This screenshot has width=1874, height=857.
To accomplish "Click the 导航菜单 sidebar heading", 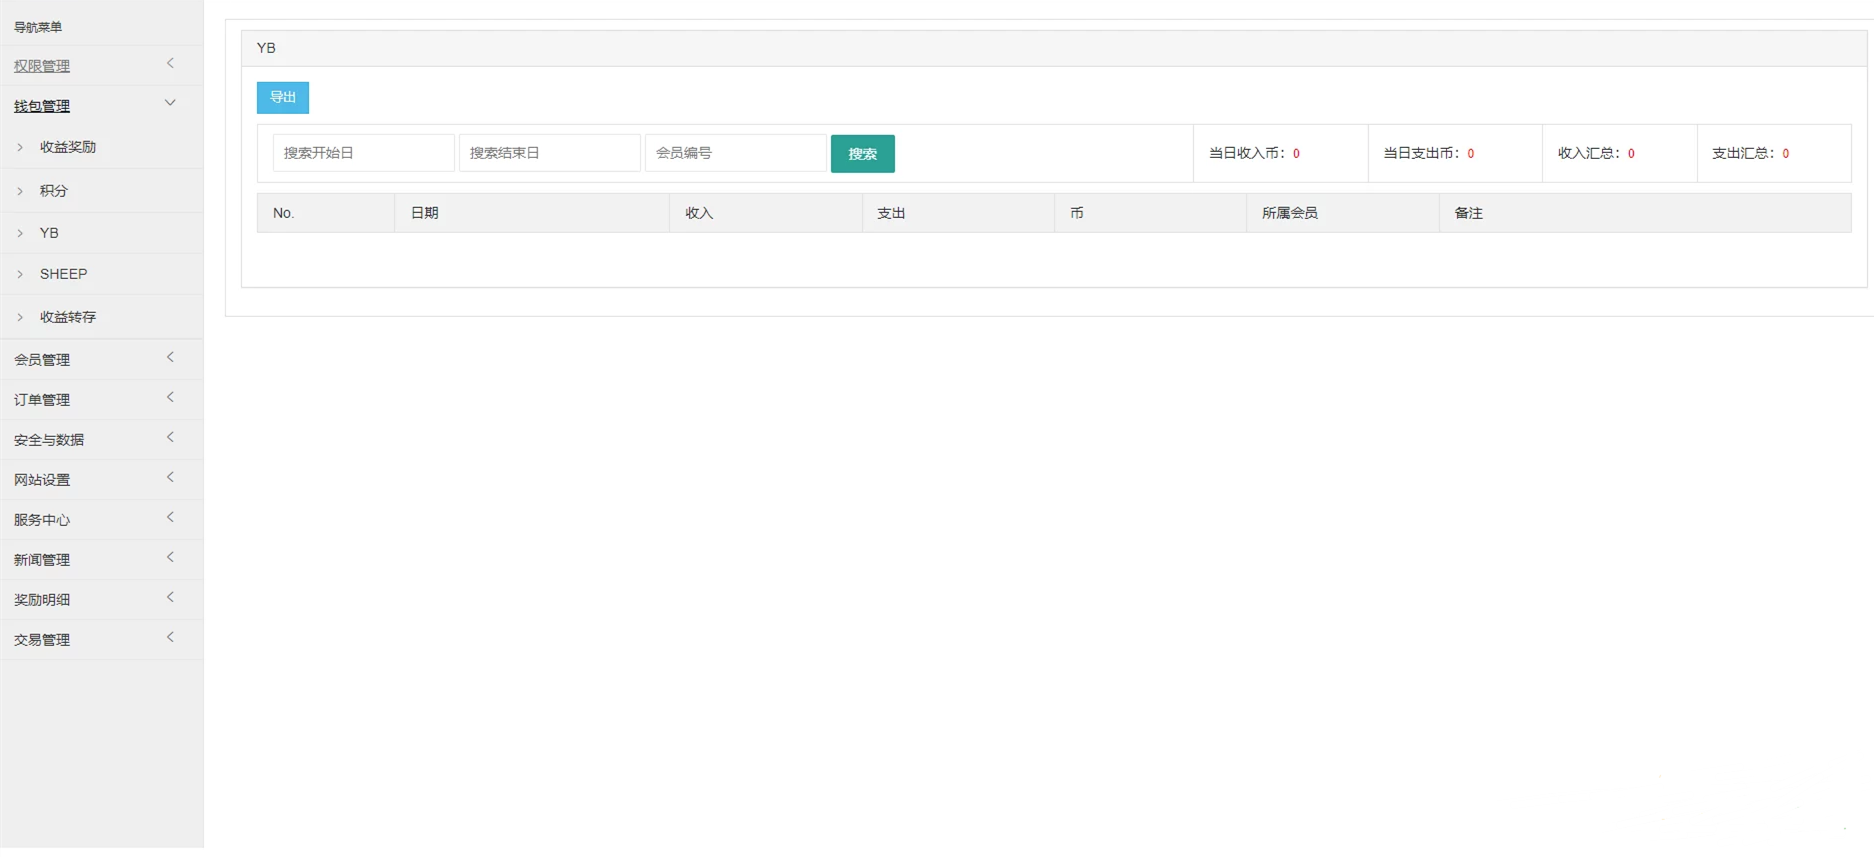I will click(38, 27).
